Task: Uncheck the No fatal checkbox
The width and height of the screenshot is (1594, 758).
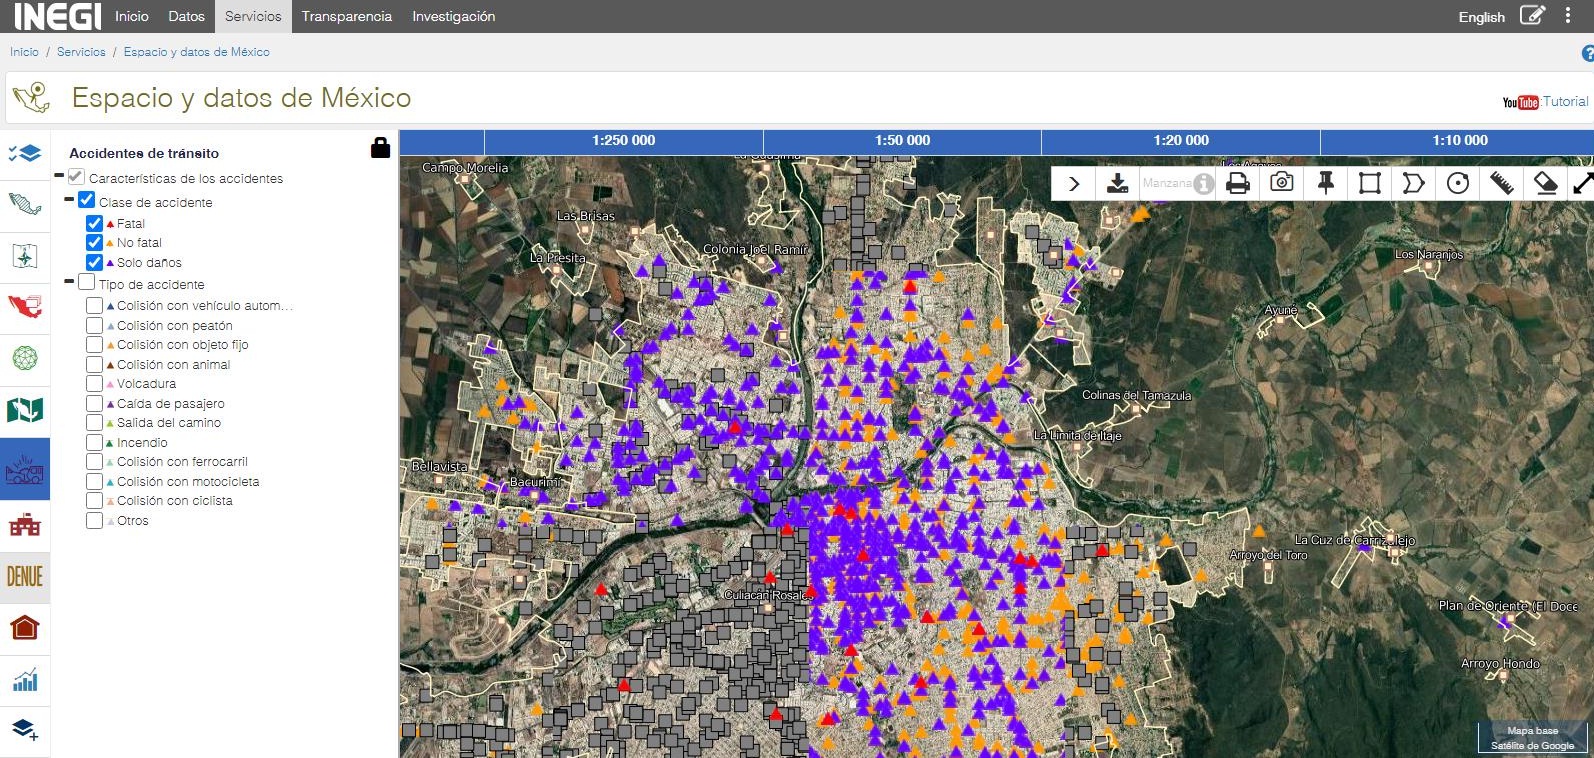Action: 94,242
